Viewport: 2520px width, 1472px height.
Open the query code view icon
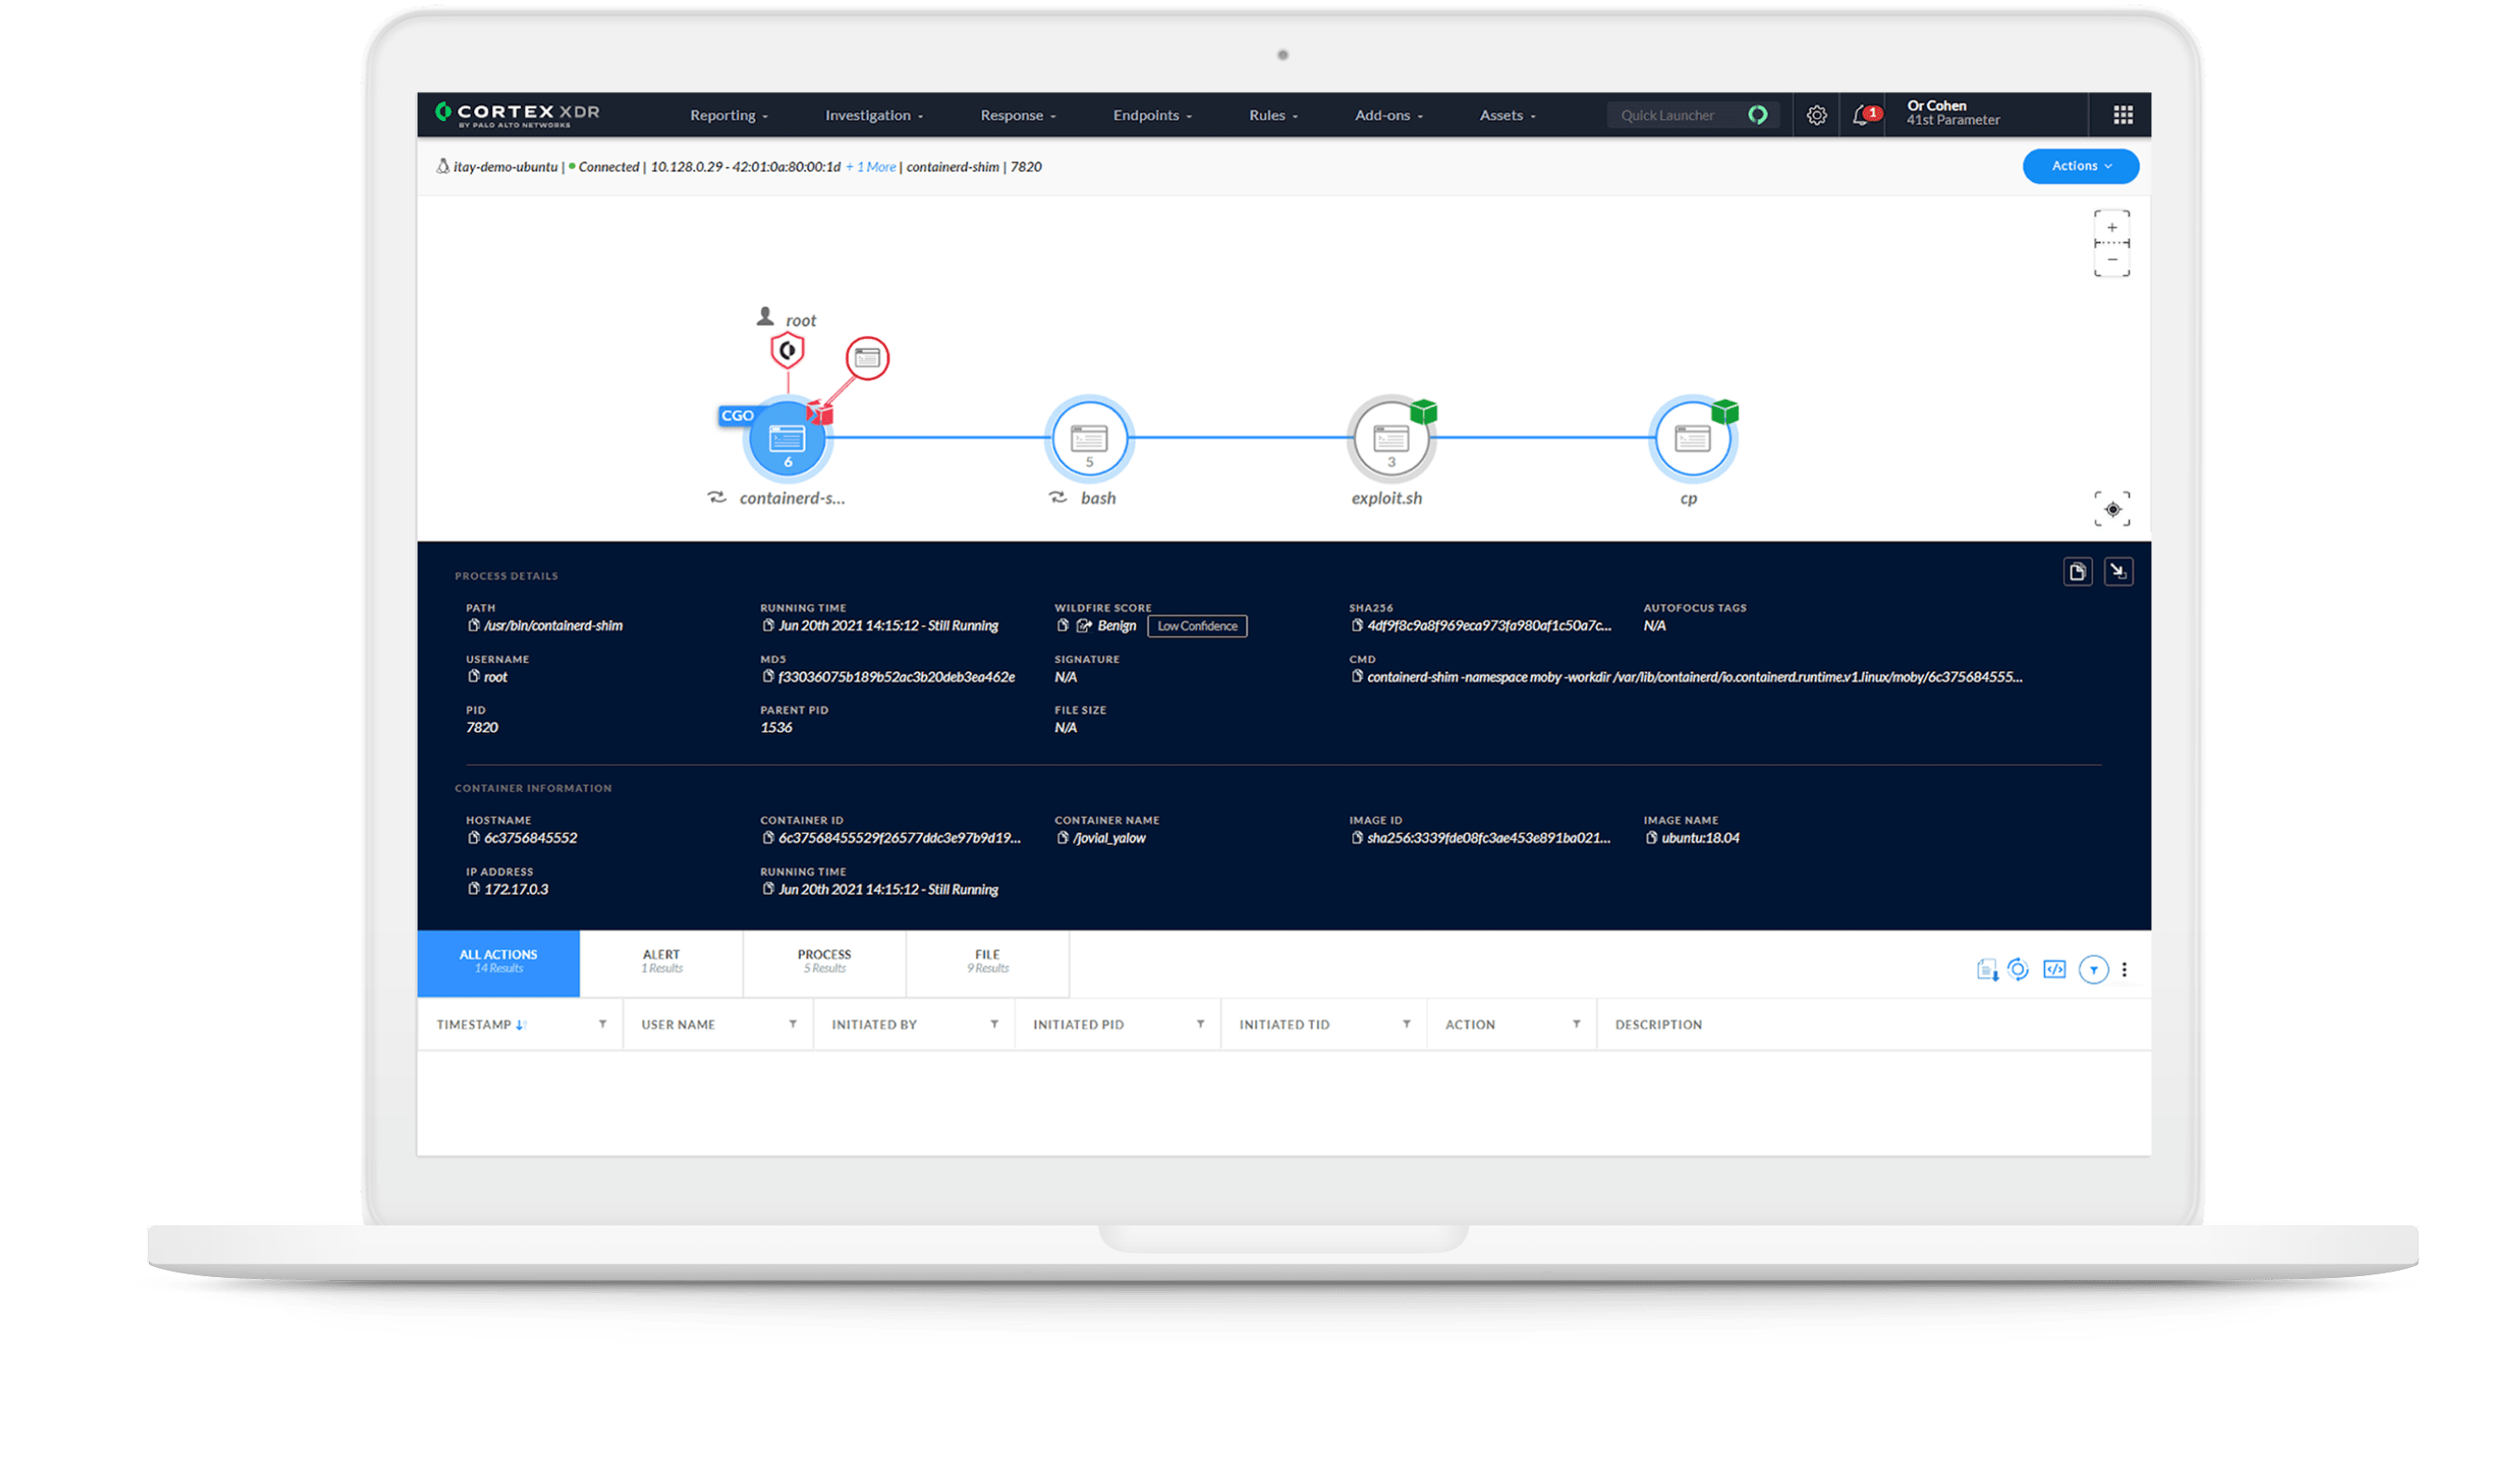[2054, 970]
